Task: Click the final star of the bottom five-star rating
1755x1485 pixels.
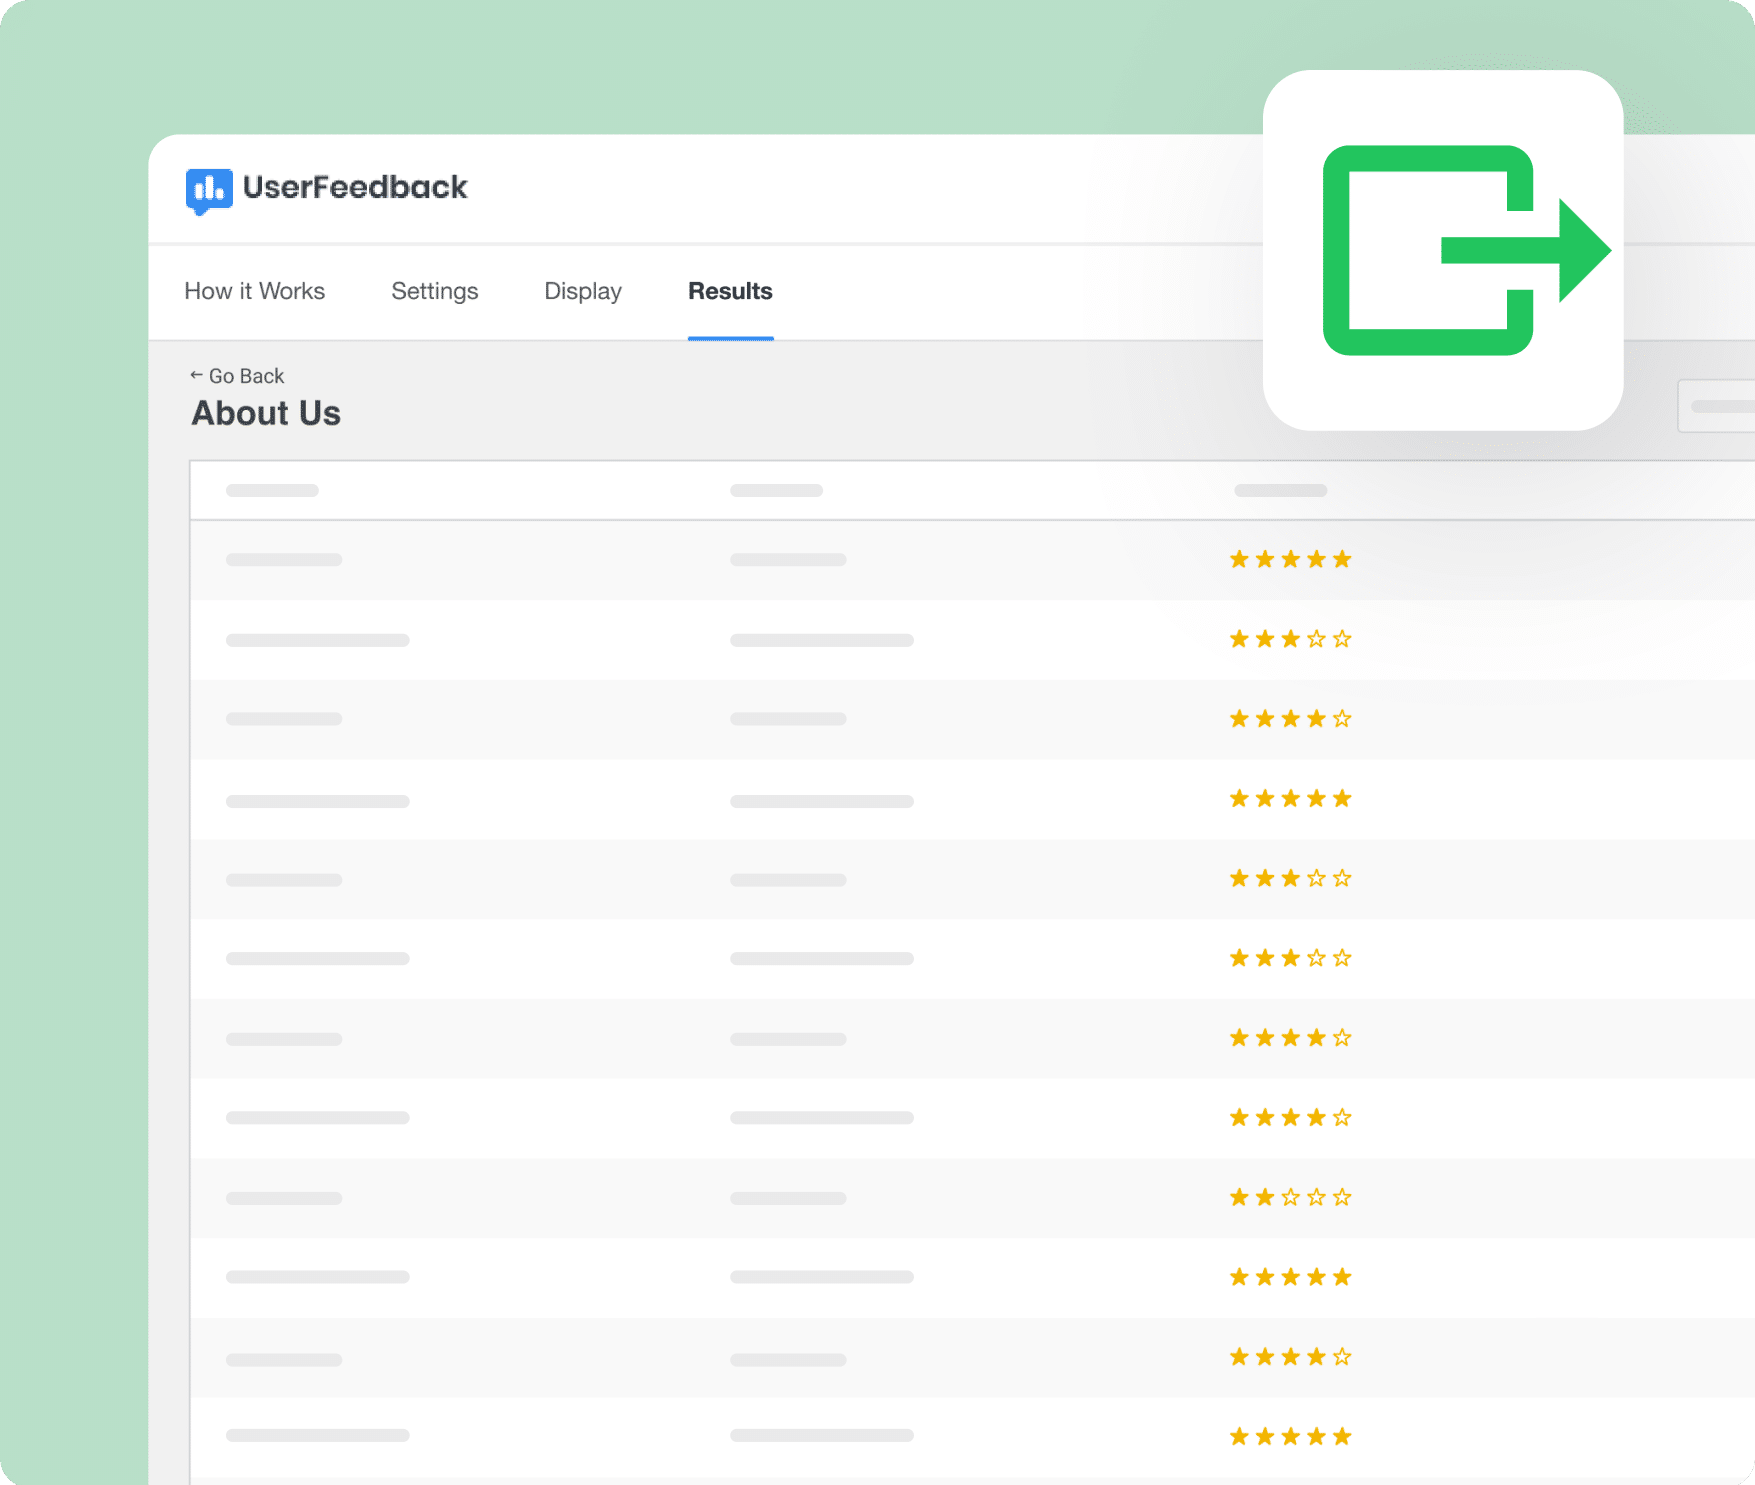Action: point(1341,1436)
